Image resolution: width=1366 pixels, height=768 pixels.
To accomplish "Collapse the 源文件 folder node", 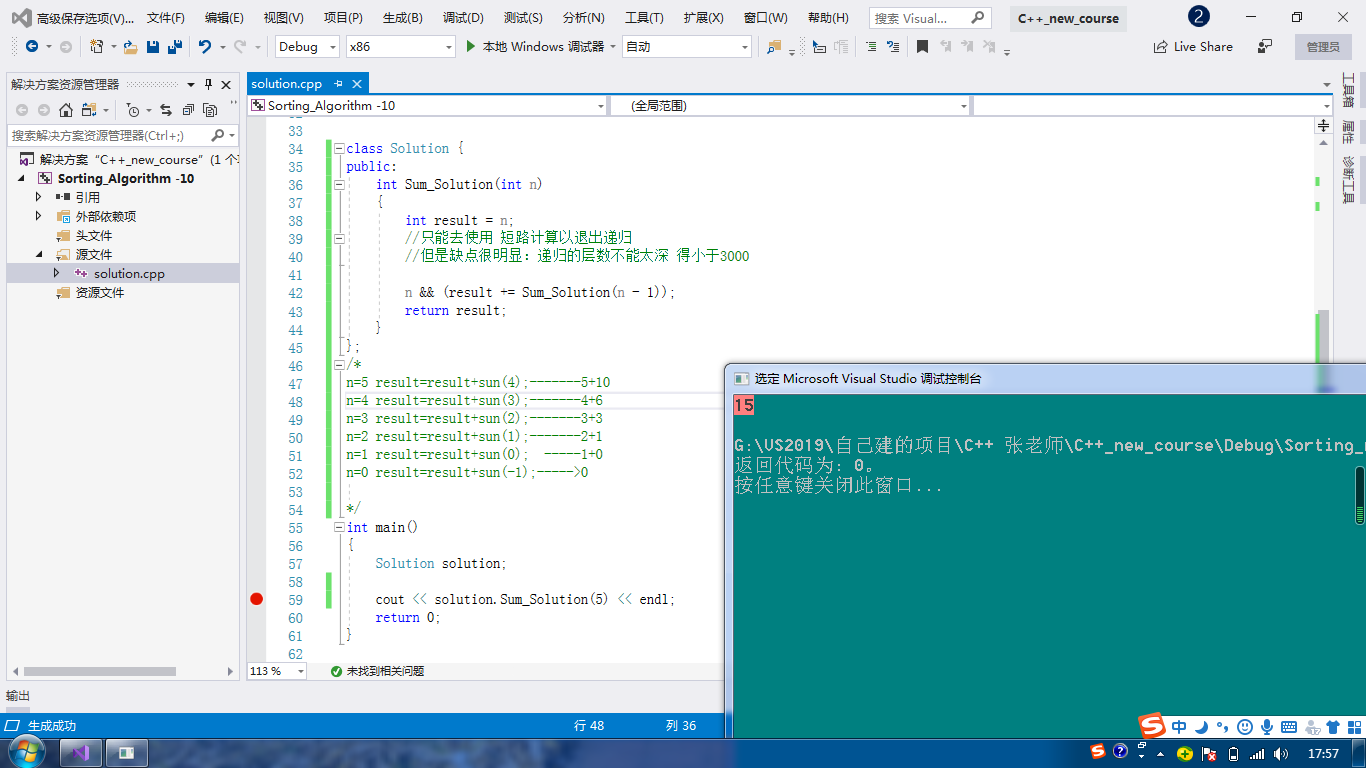I will [x=39, y=254].
